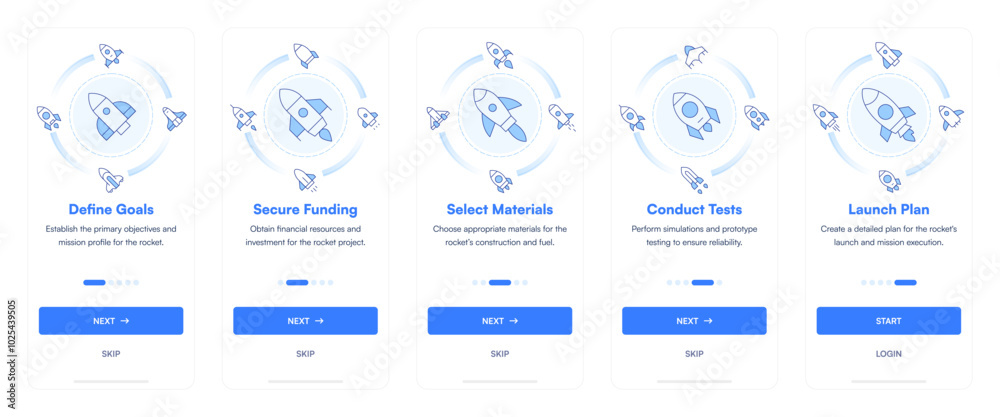Select the big rocket graphic above Select Materials
Viewport: 1000px width, 417px height.
(x=501, y=115)
